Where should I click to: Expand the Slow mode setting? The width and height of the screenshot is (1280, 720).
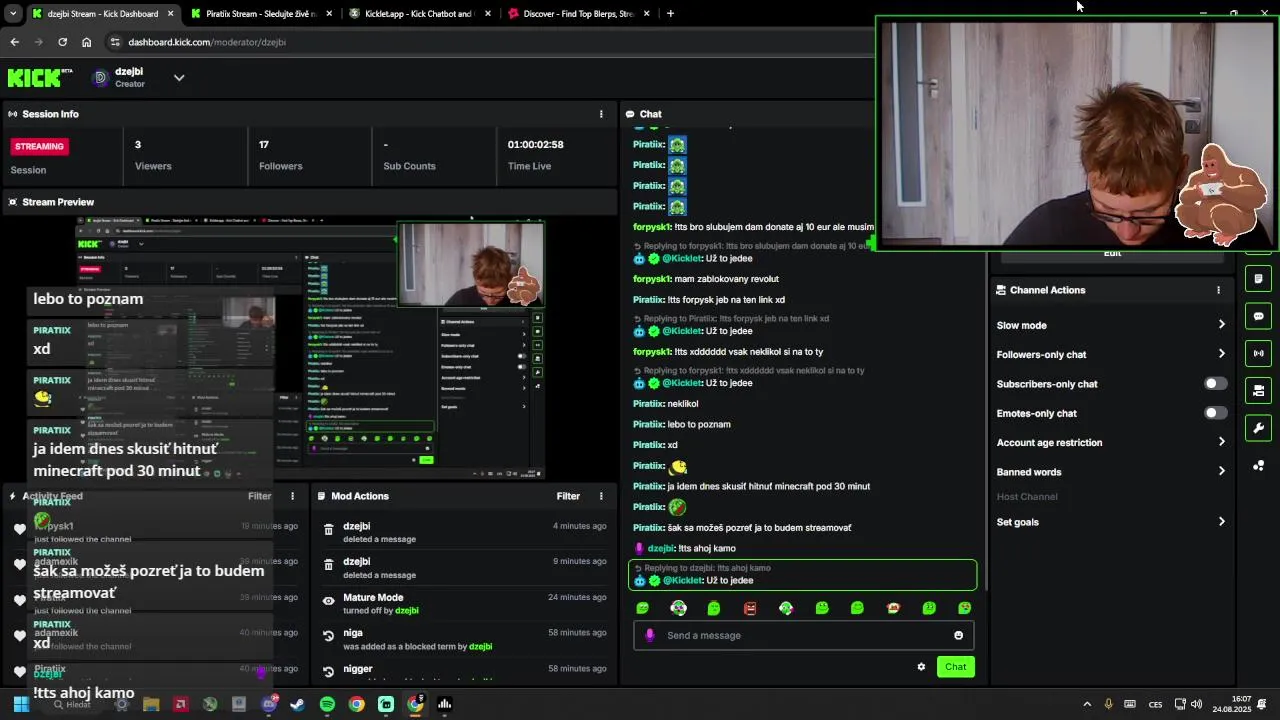point(1110,325)
